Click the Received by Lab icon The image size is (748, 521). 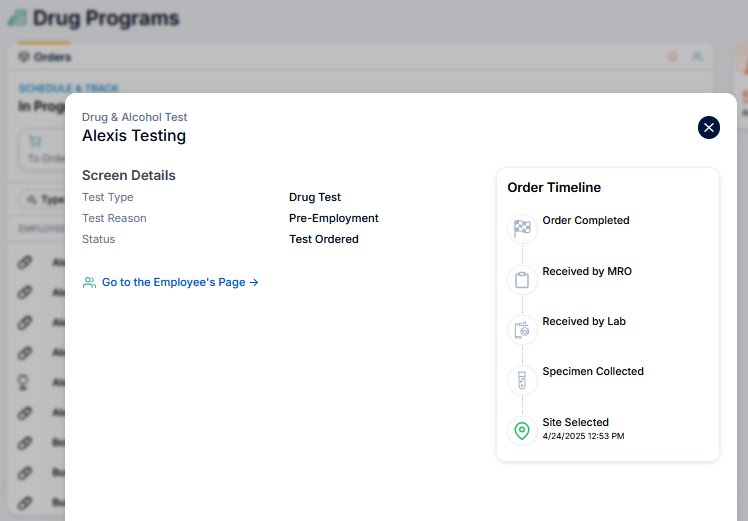click(x=522, y=330)
